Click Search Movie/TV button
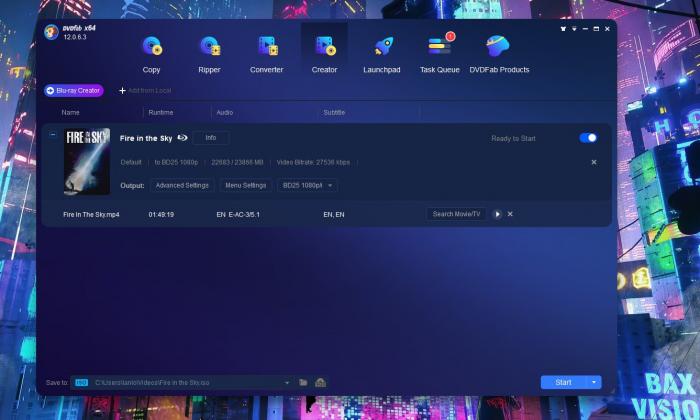 (456, 214)
